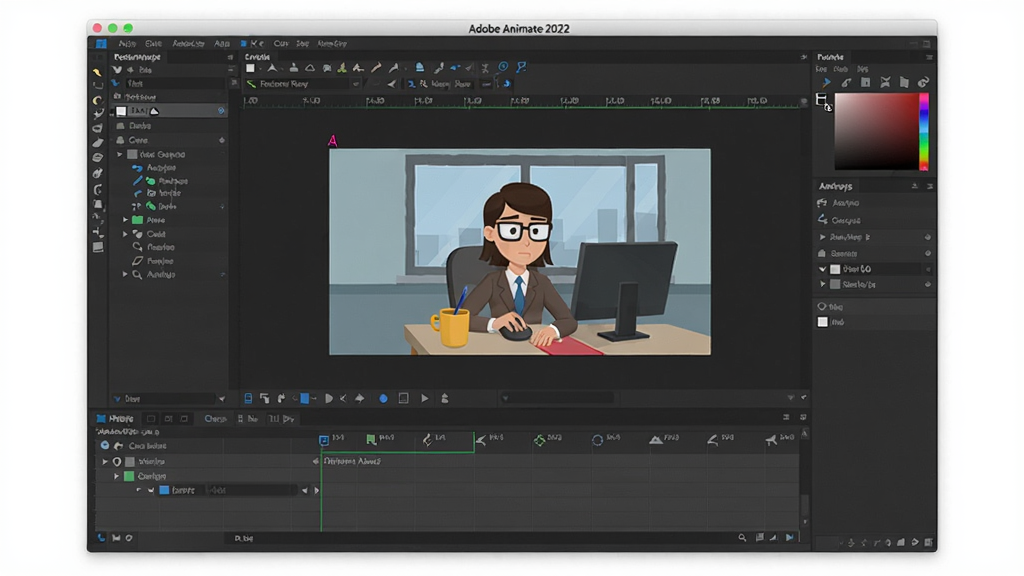Select the stamp icon in the top toolbar
The image size is (1024, 576).
[x=294, y=68]
